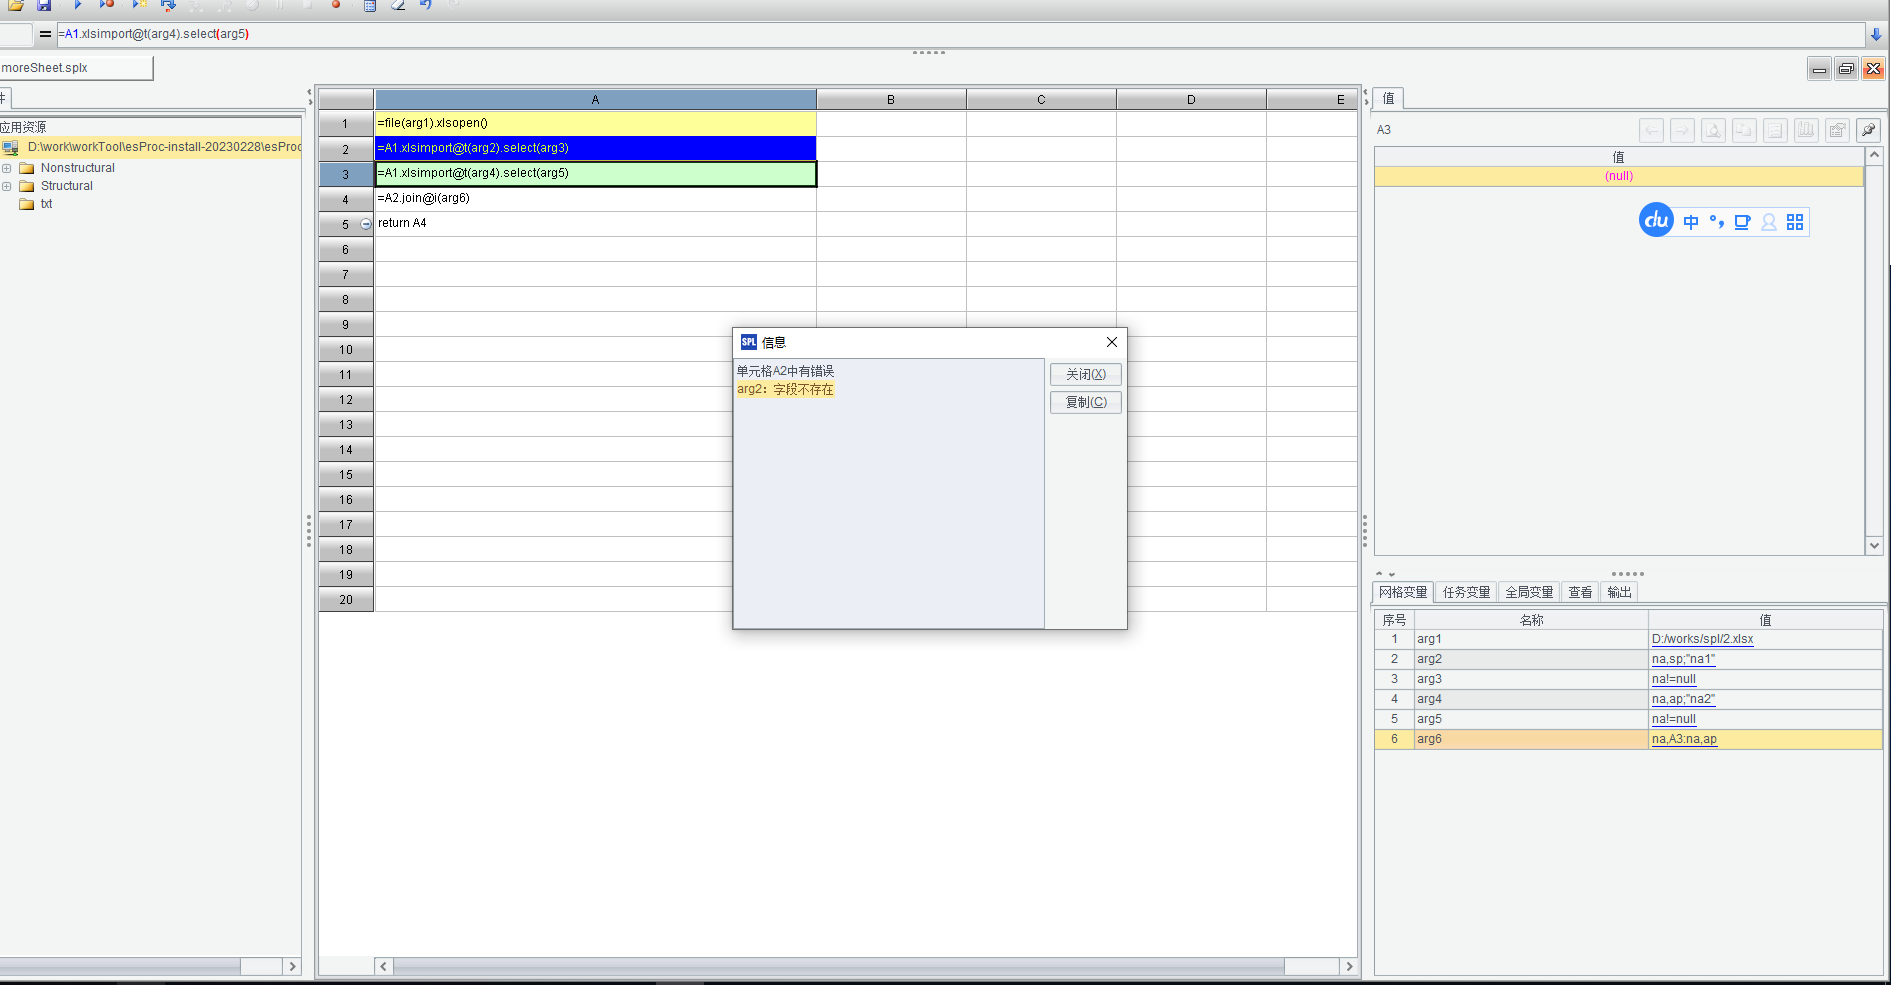
Task: Select column A header
Action: coord(595,99)
